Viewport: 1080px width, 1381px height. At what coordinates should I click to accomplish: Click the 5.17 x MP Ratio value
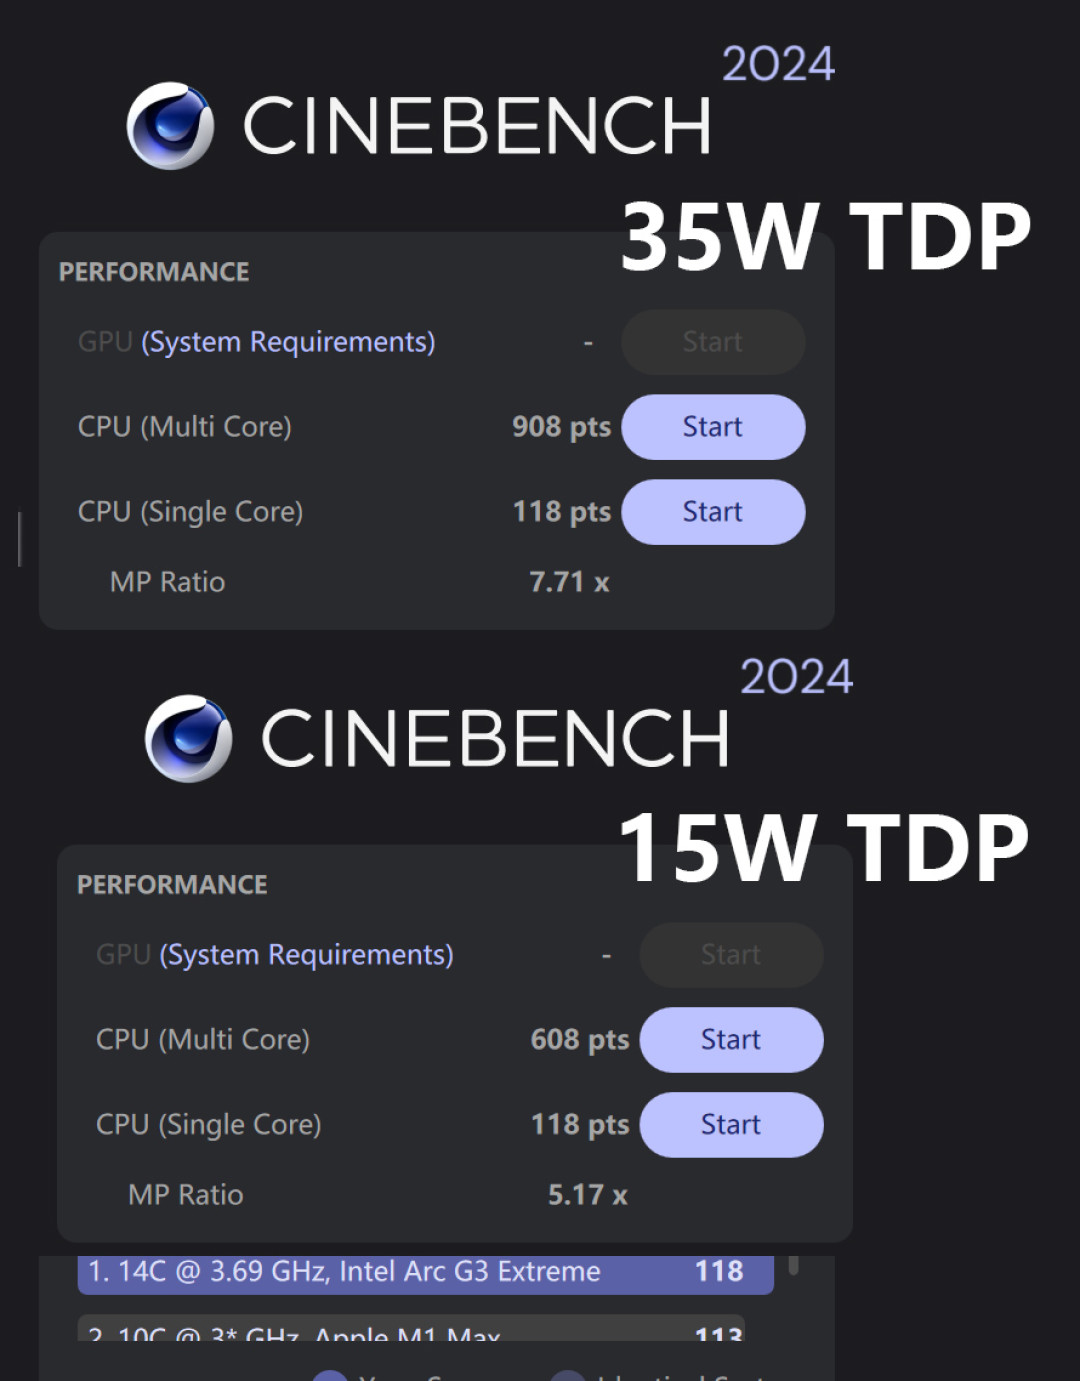pyautogui.click(x=587, y=1195)
